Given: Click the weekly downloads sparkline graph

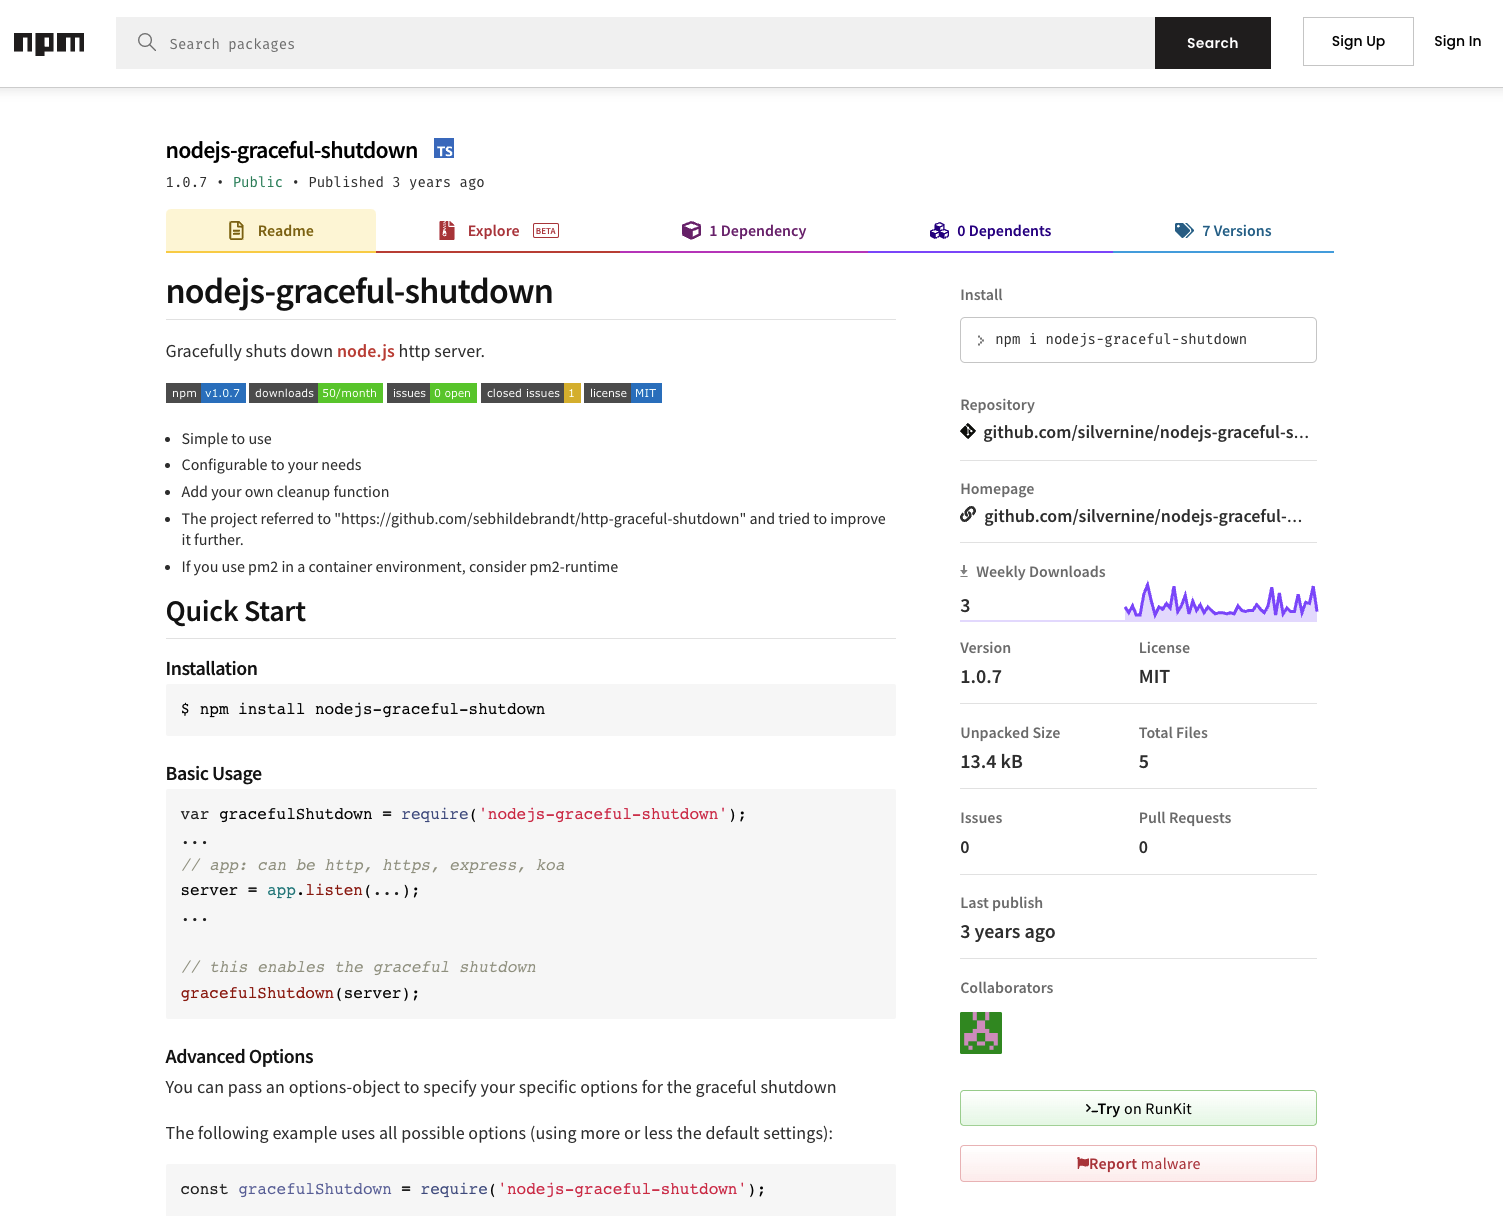Looking at the screenshot, I should point(1220,600).
